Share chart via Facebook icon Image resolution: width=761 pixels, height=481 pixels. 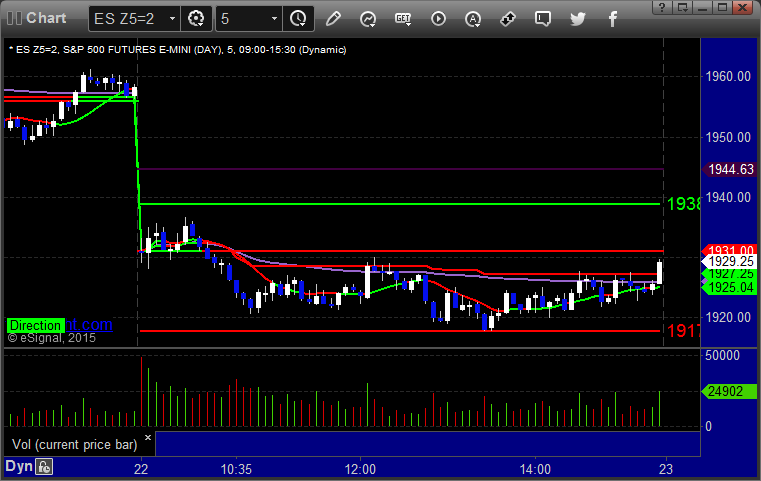coord(612,19)
